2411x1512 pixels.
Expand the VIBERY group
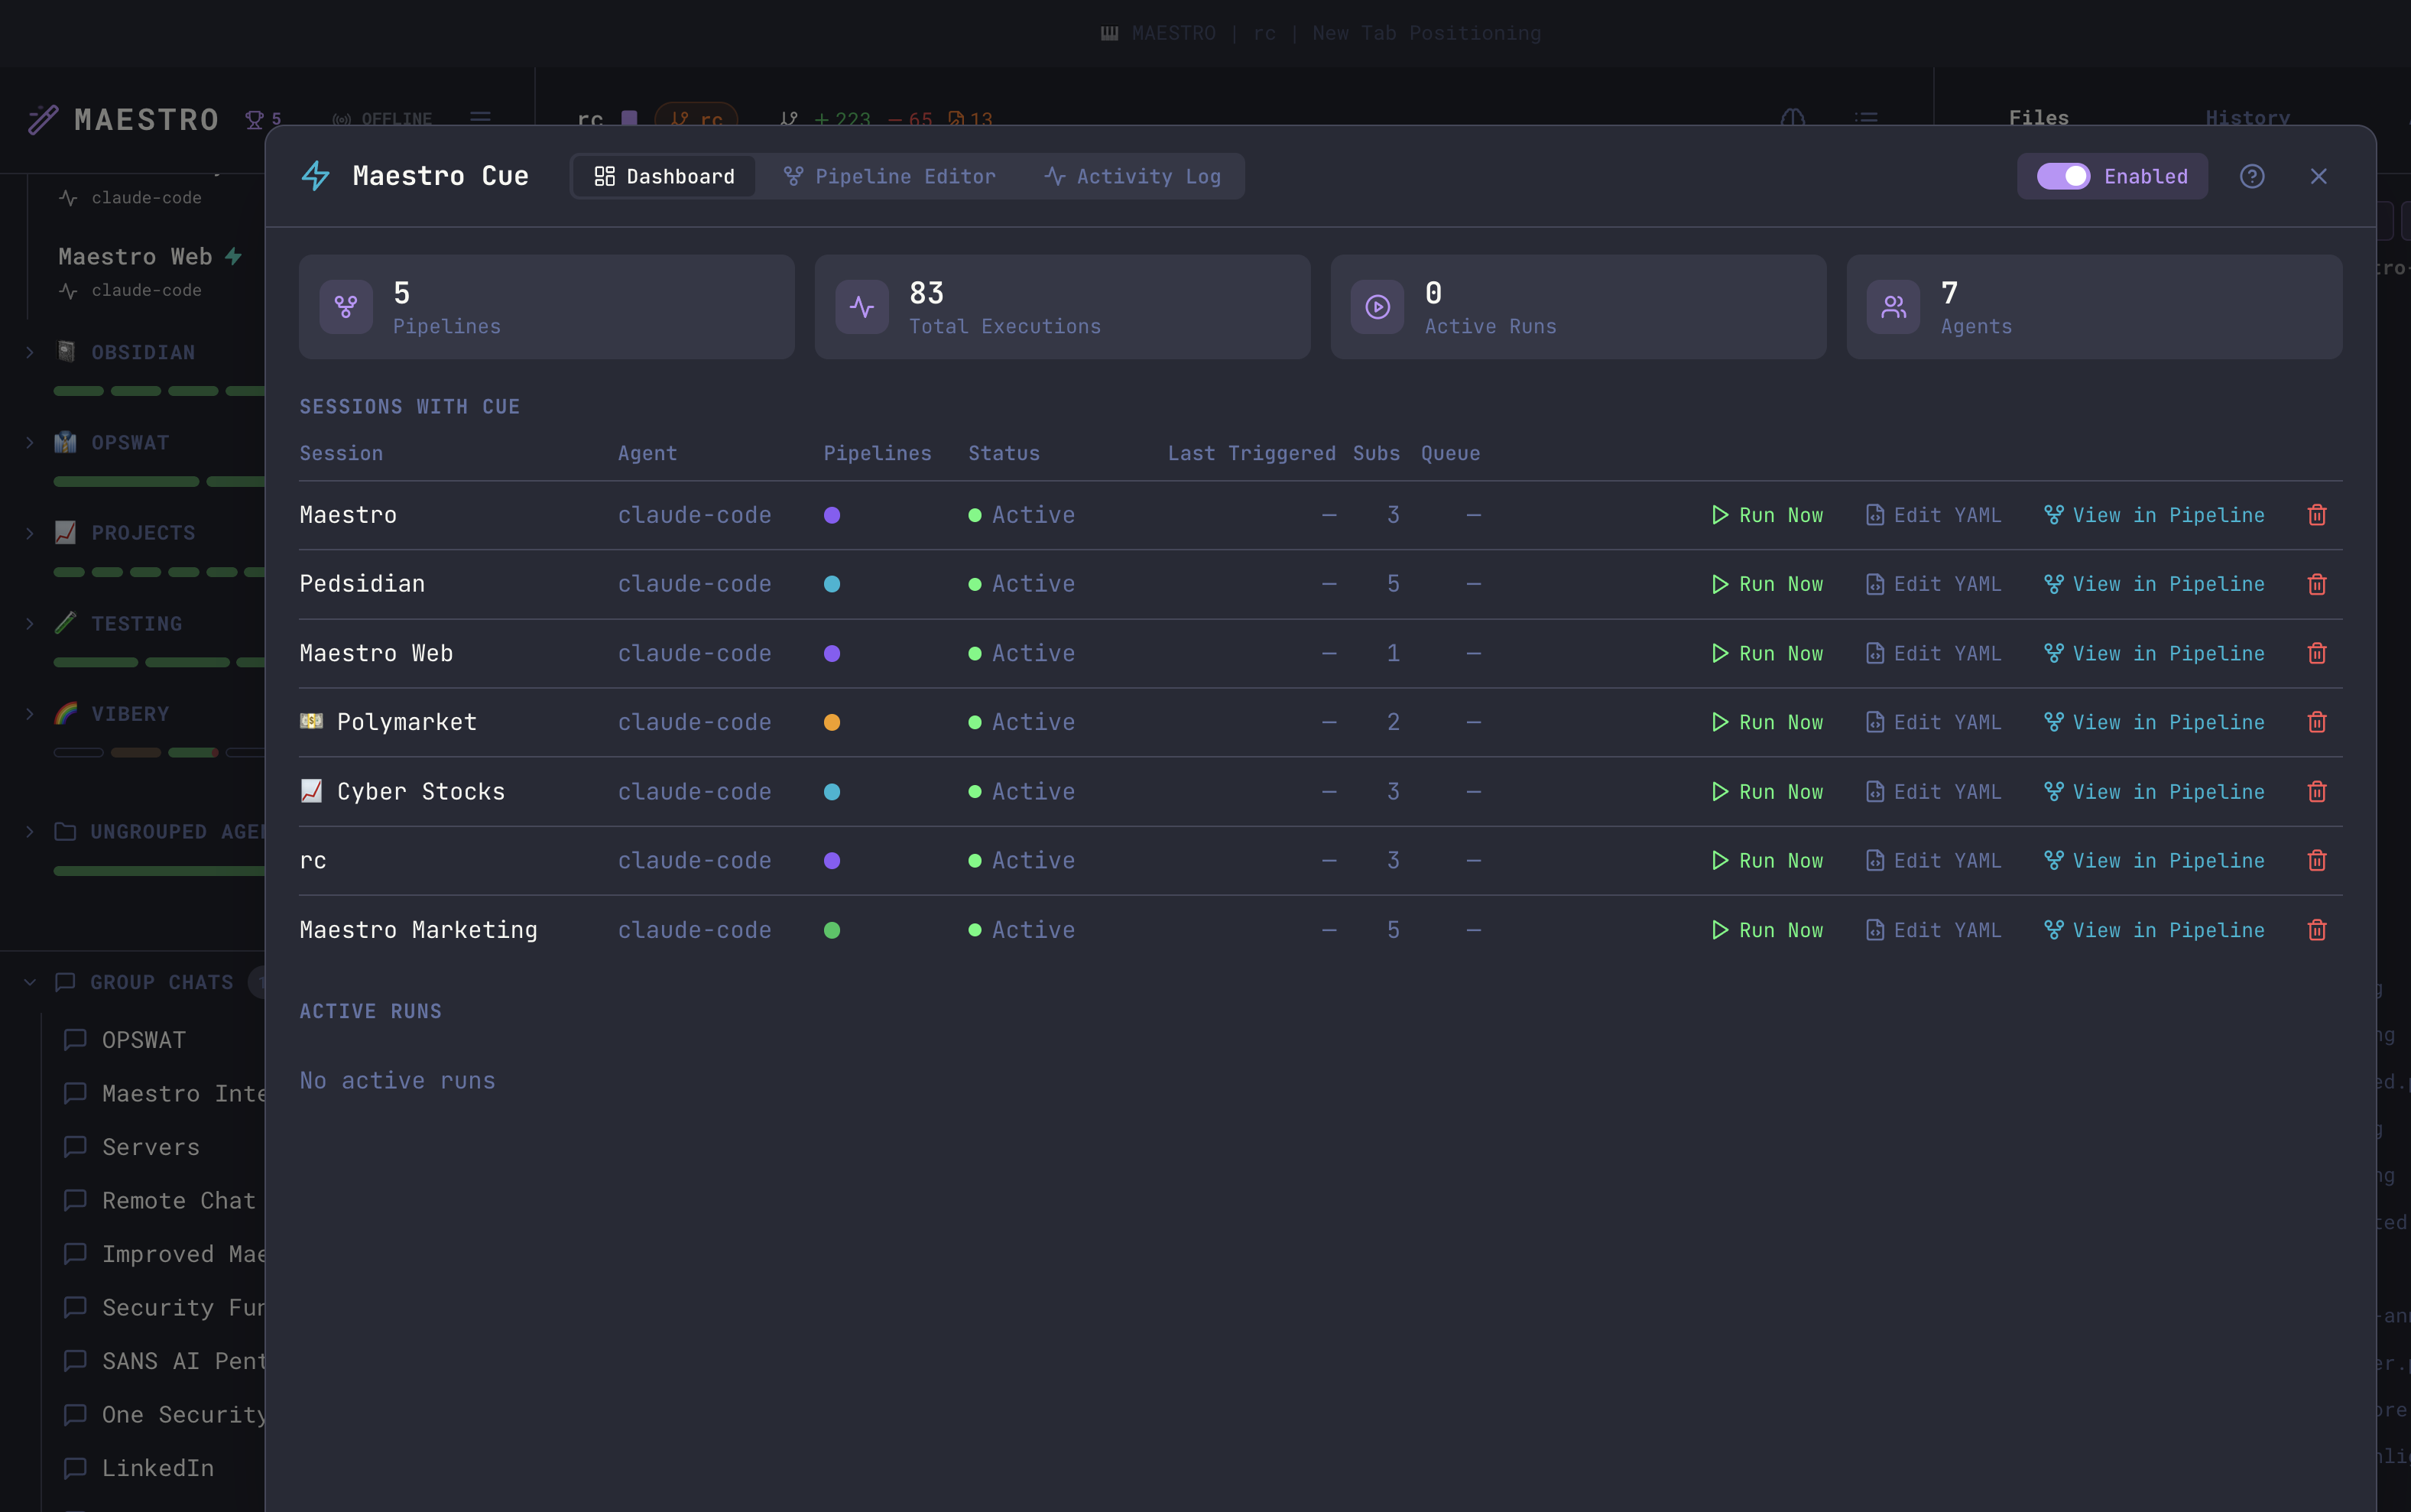point(30,714)
